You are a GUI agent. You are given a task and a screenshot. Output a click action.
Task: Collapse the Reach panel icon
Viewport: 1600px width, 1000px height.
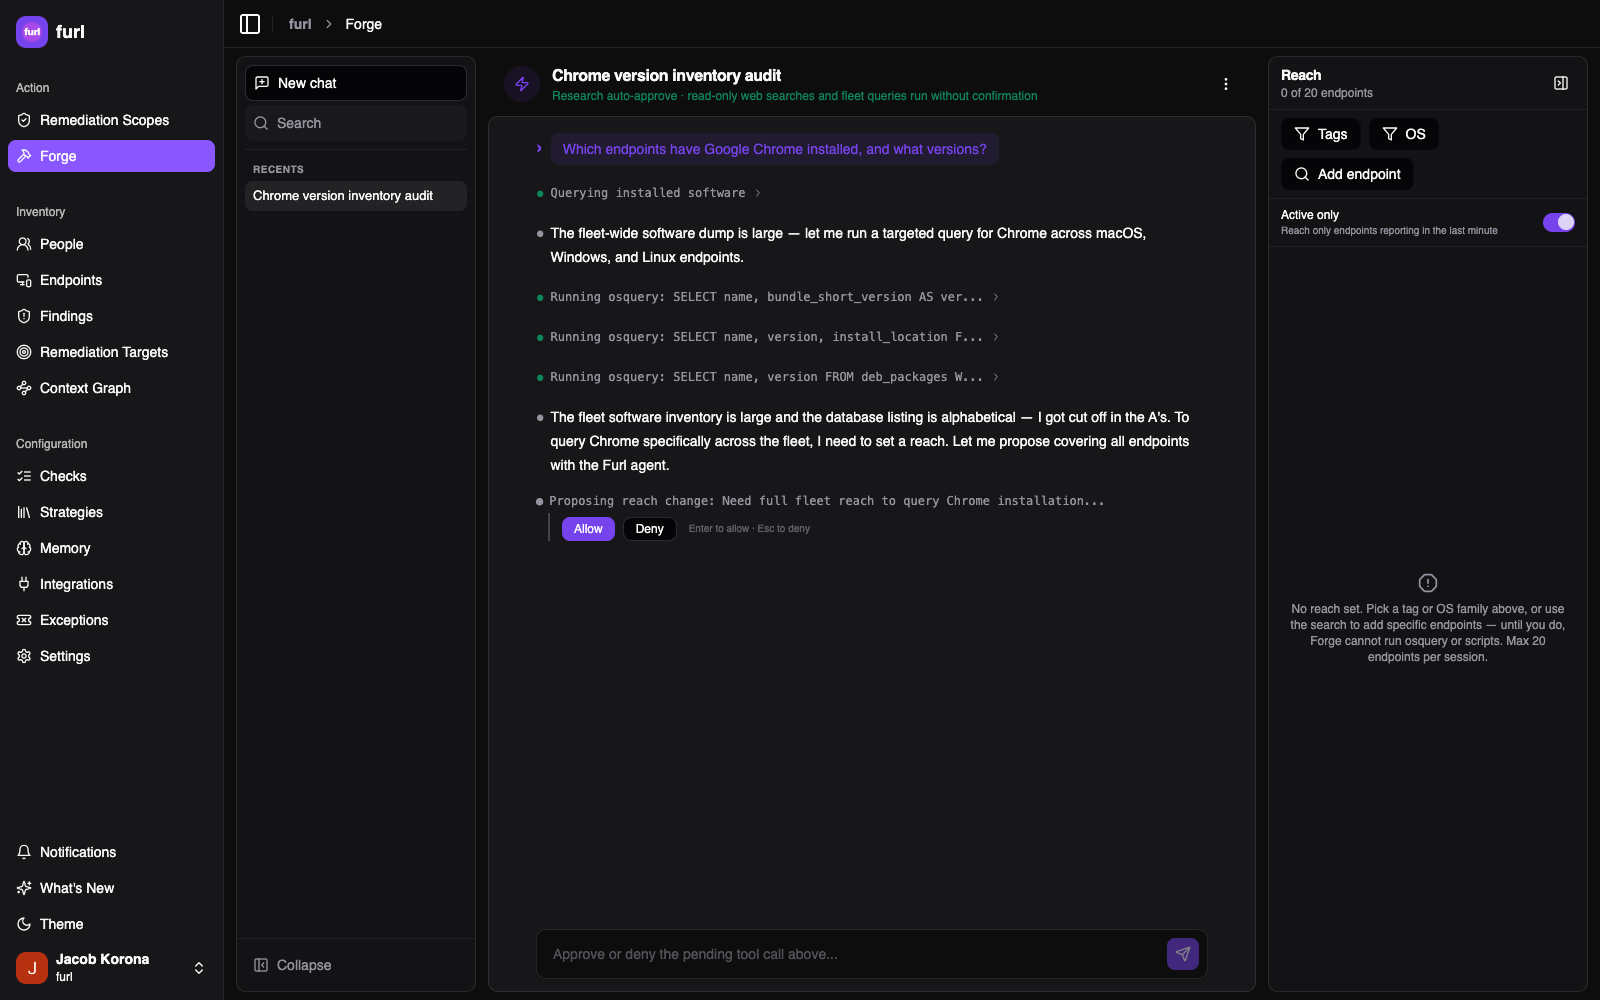pos(1561,83)
